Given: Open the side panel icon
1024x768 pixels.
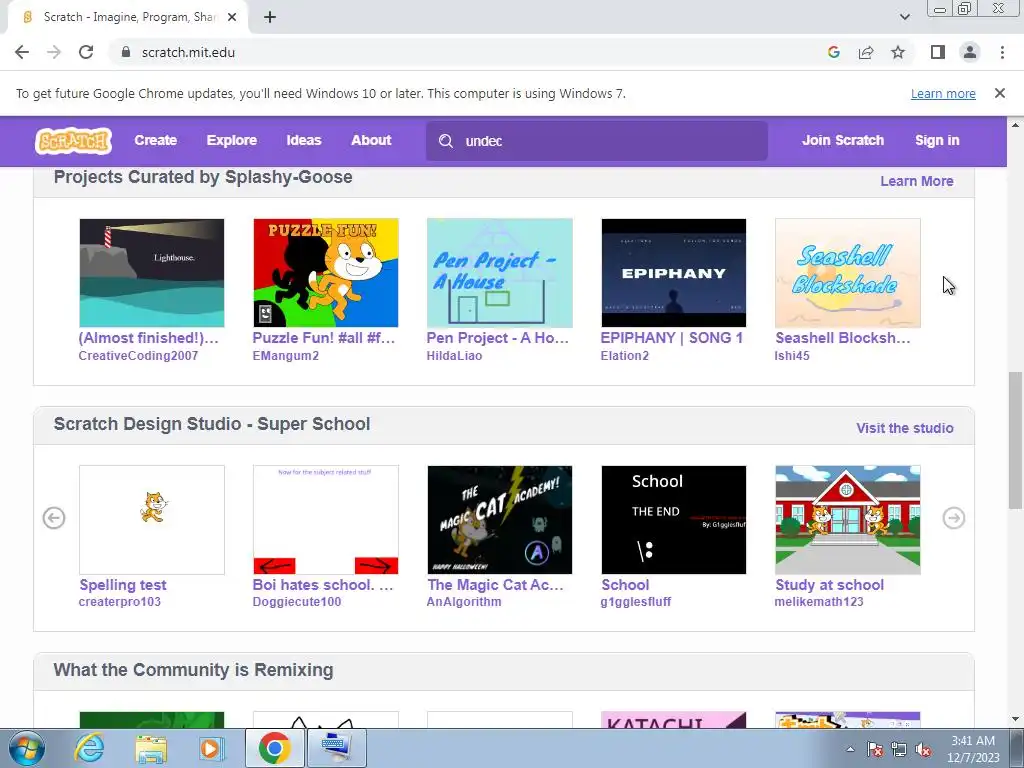Looking at the screenshot, I should click(938, 52).
